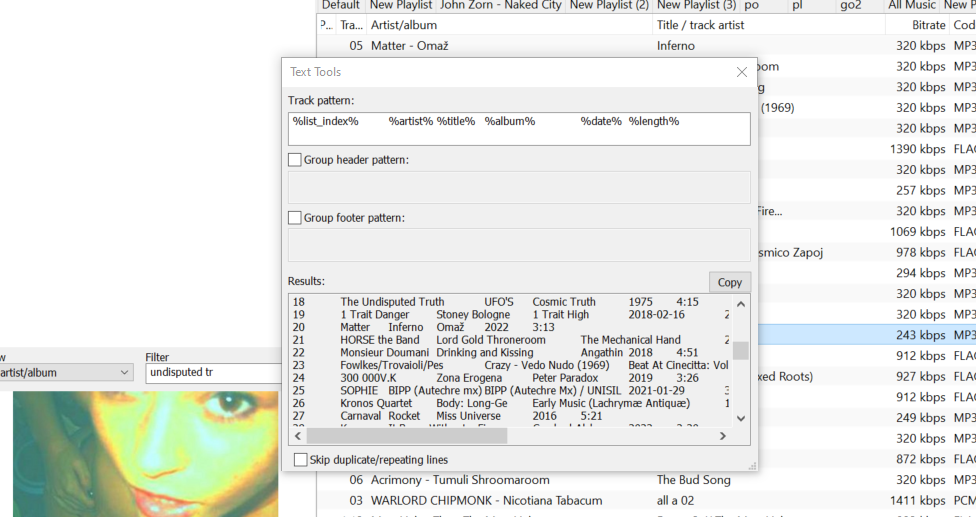
Task: Close the Text Tools dialog
Action: pyautogui.click(x=741, y=72)
